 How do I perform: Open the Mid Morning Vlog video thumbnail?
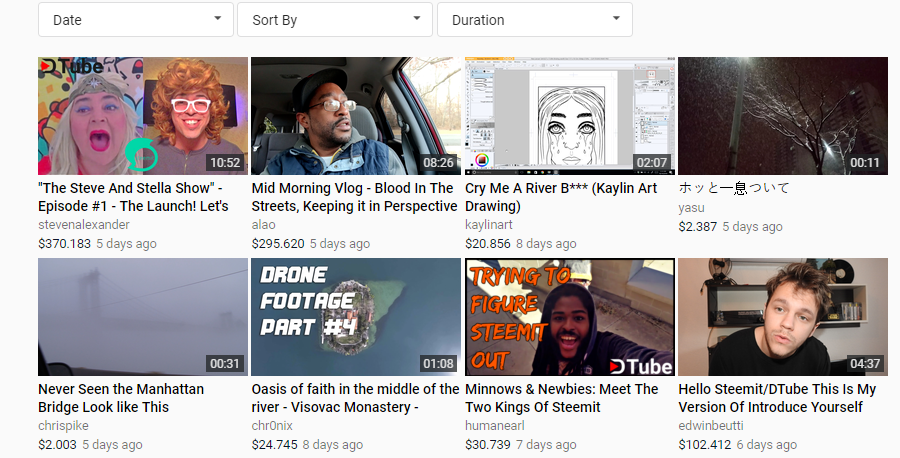click(356, 116)
